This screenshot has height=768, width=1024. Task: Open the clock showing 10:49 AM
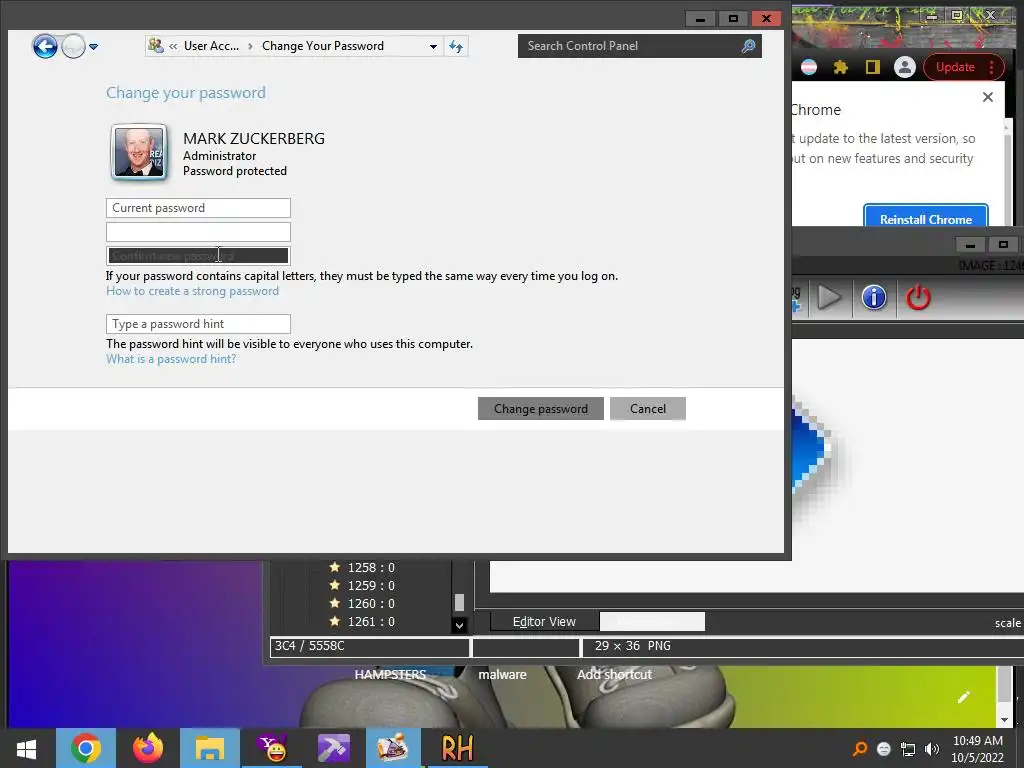[978, 749]
